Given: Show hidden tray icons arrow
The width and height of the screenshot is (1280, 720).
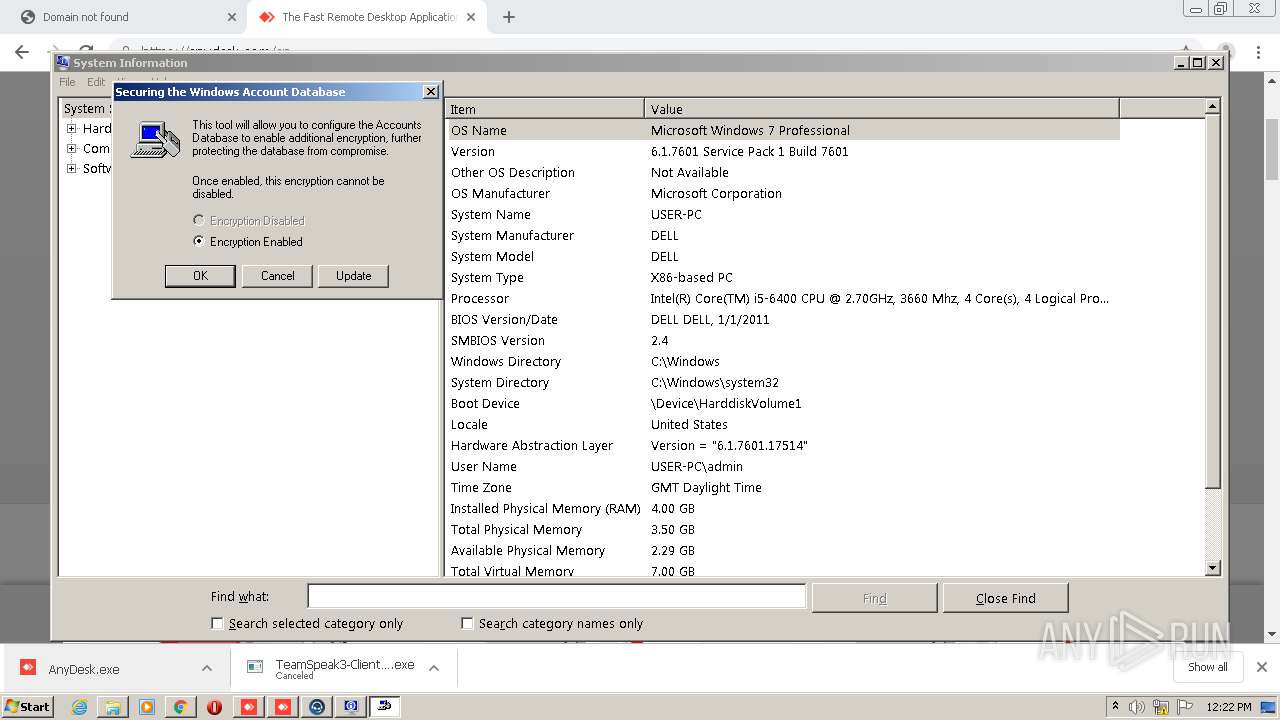Looking at the screenshot, I should 1115,707.
